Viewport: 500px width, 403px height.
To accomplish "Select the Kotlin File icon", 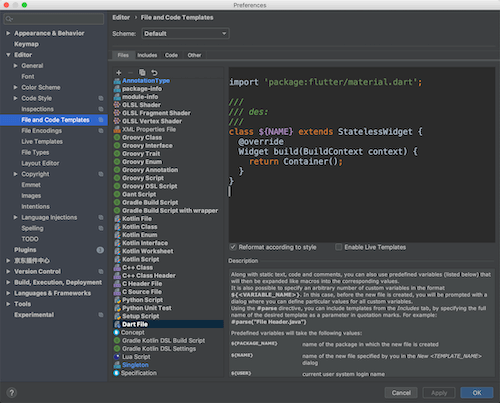I will (117, 219).
